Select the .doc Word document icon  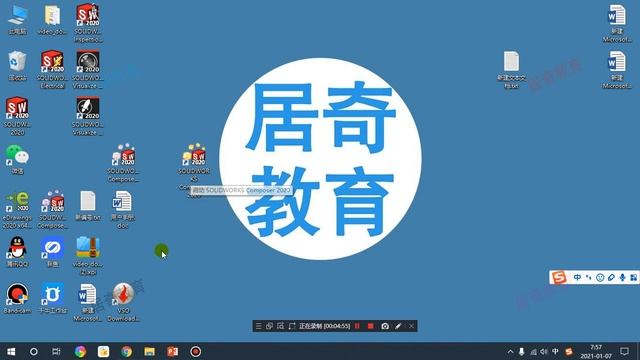[x=123, y=210]
